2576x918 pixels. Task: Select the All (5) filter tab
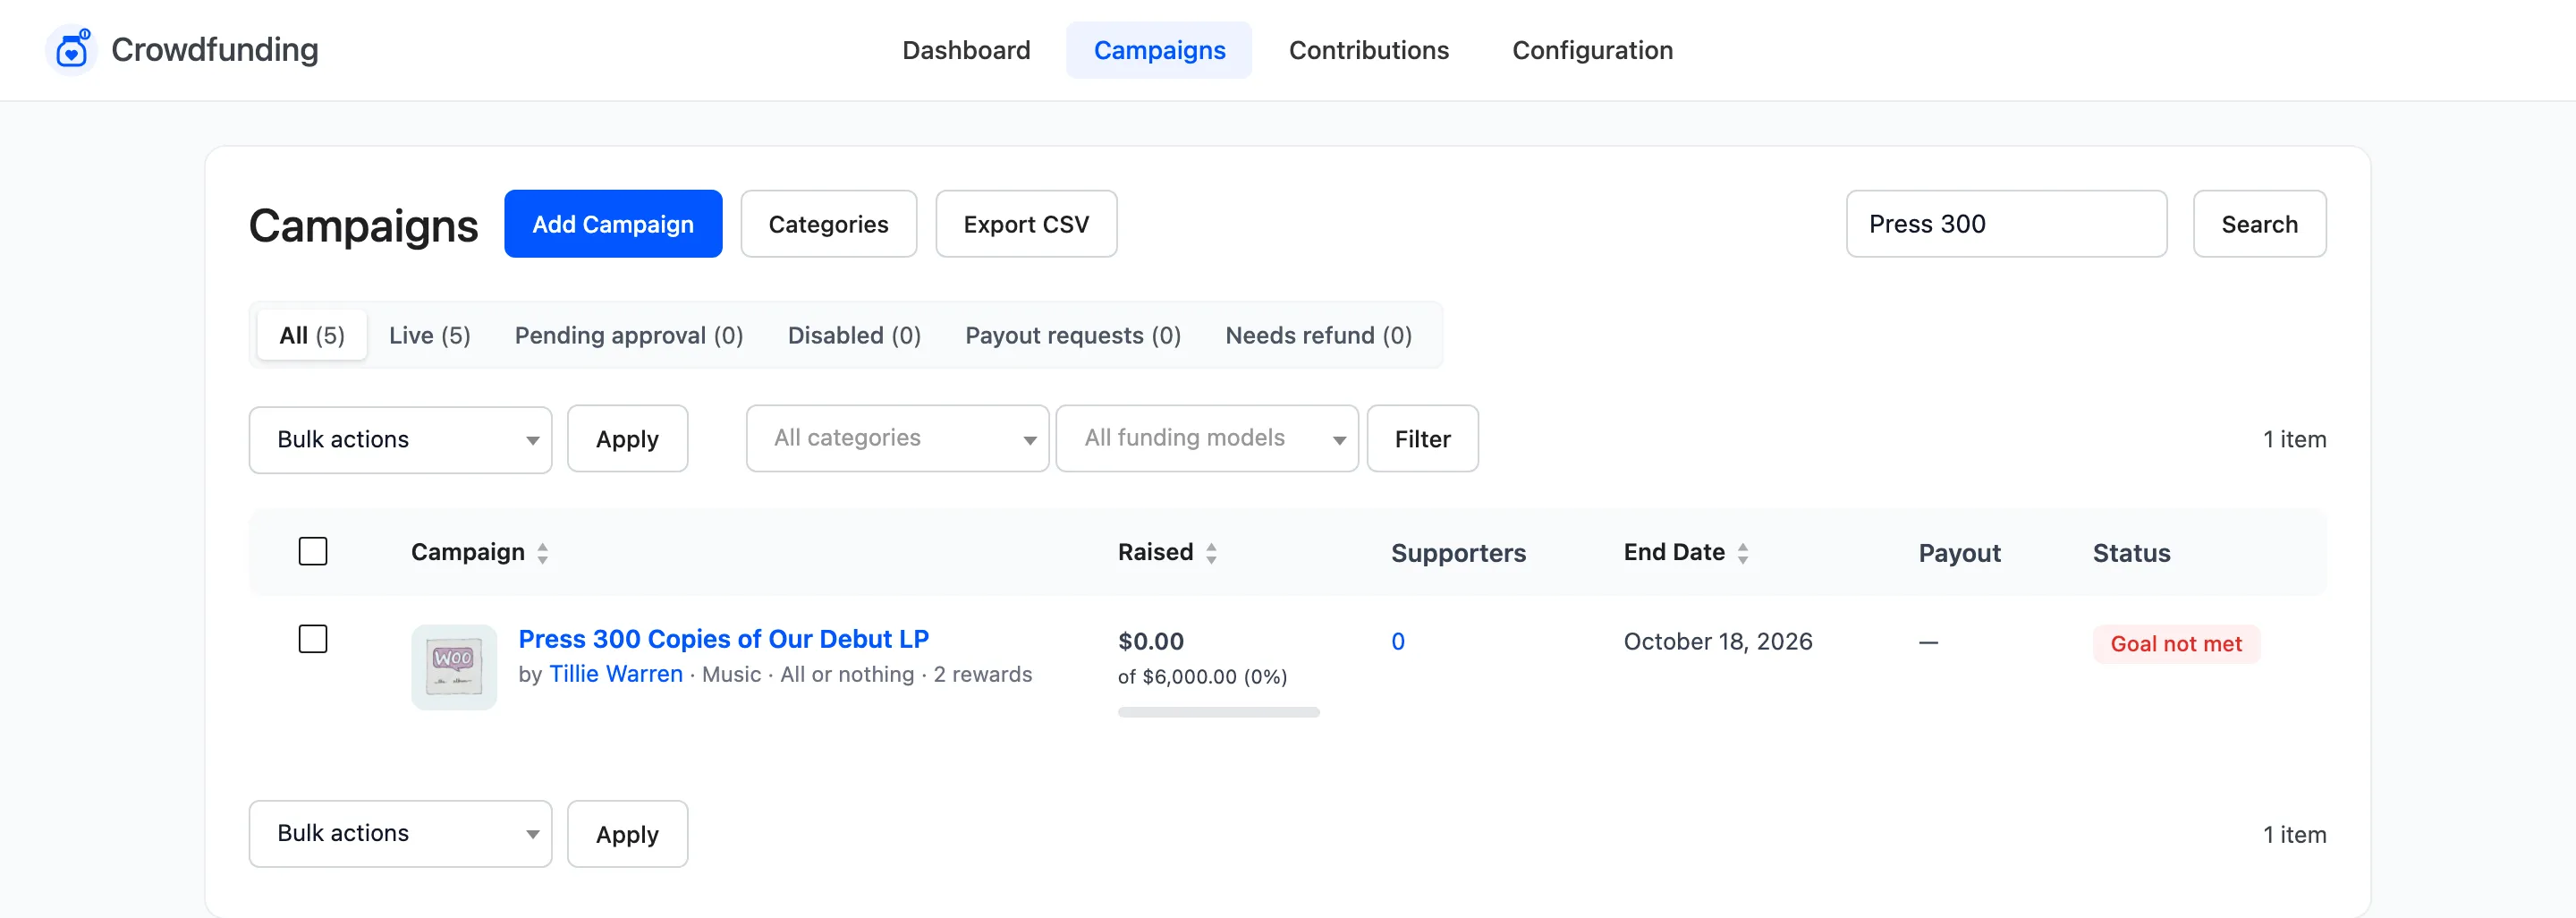click(312, 335)
